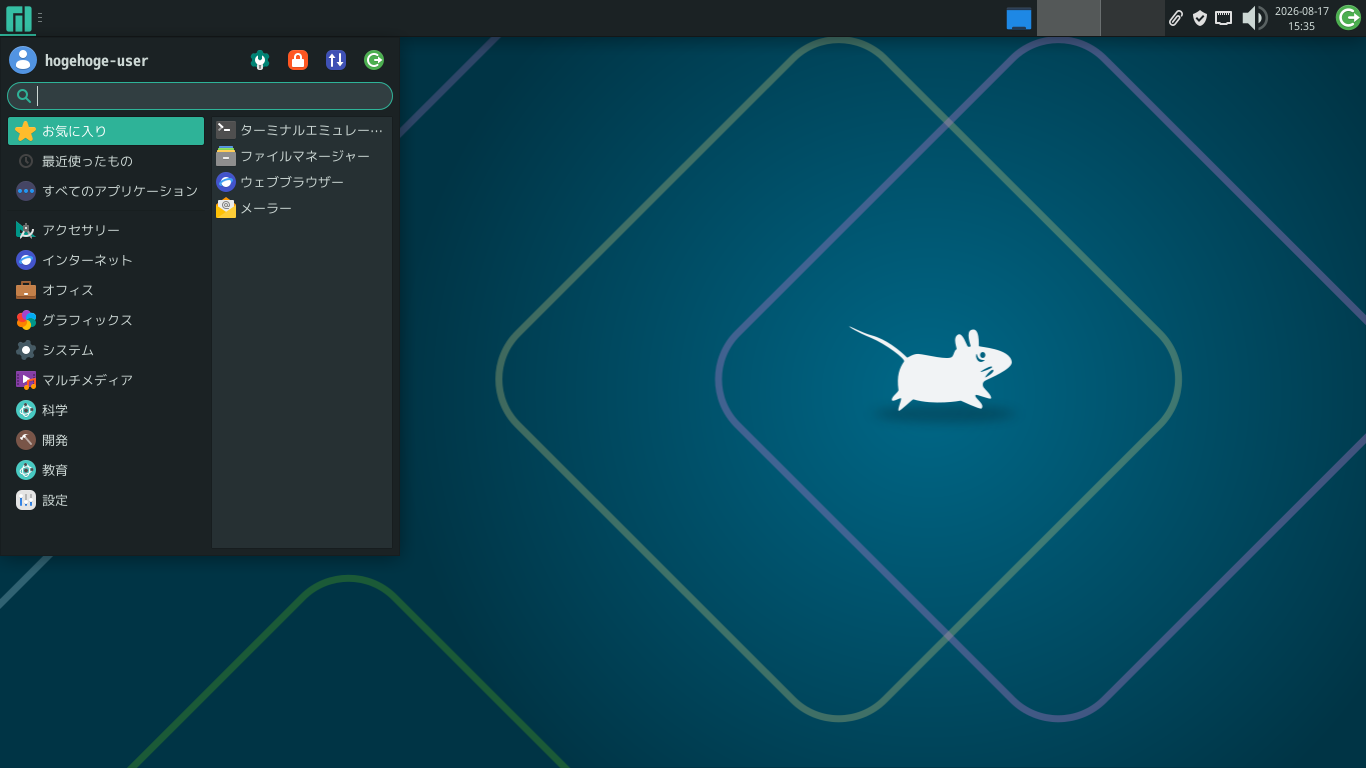This screenshot has height=768, width=1366.
Task: Choose the グラフィックス category
Action: 106,320
